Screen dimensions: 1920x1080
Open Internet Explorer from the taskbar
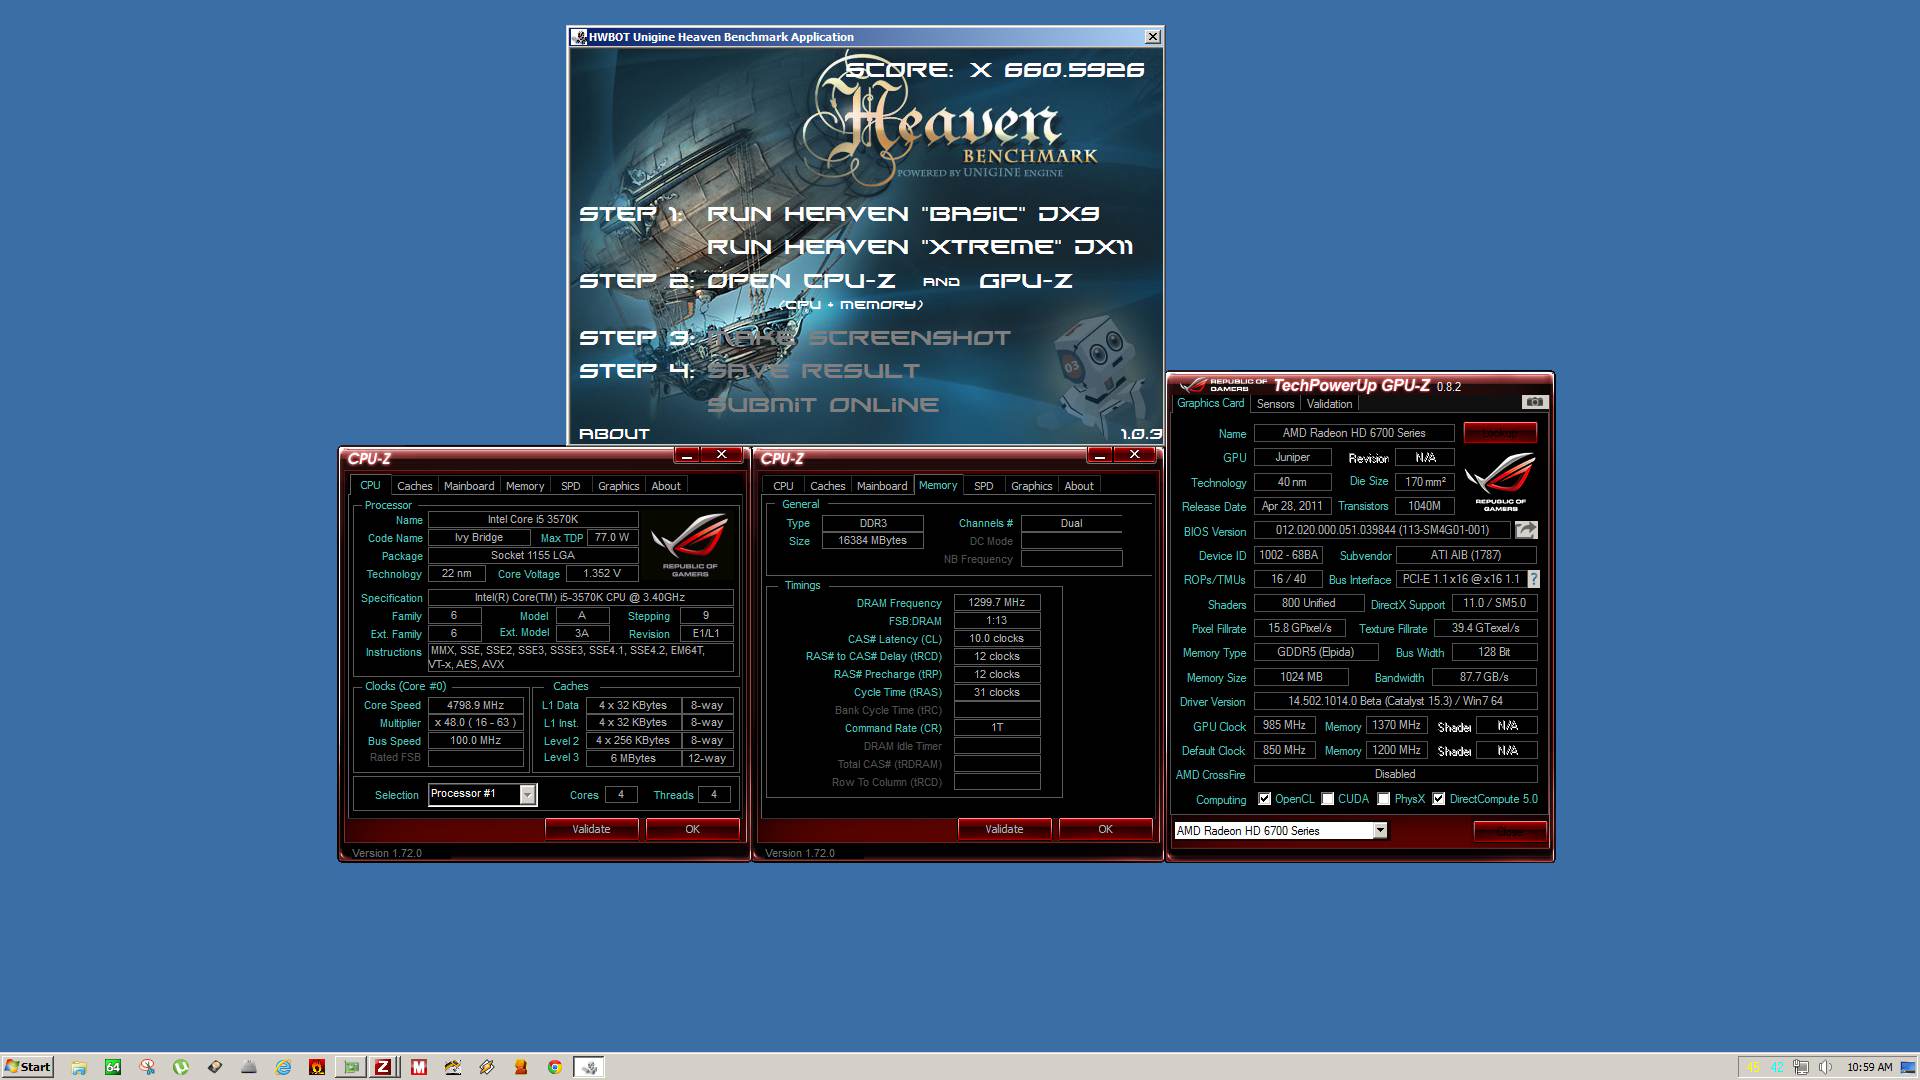pos(283,1067)
